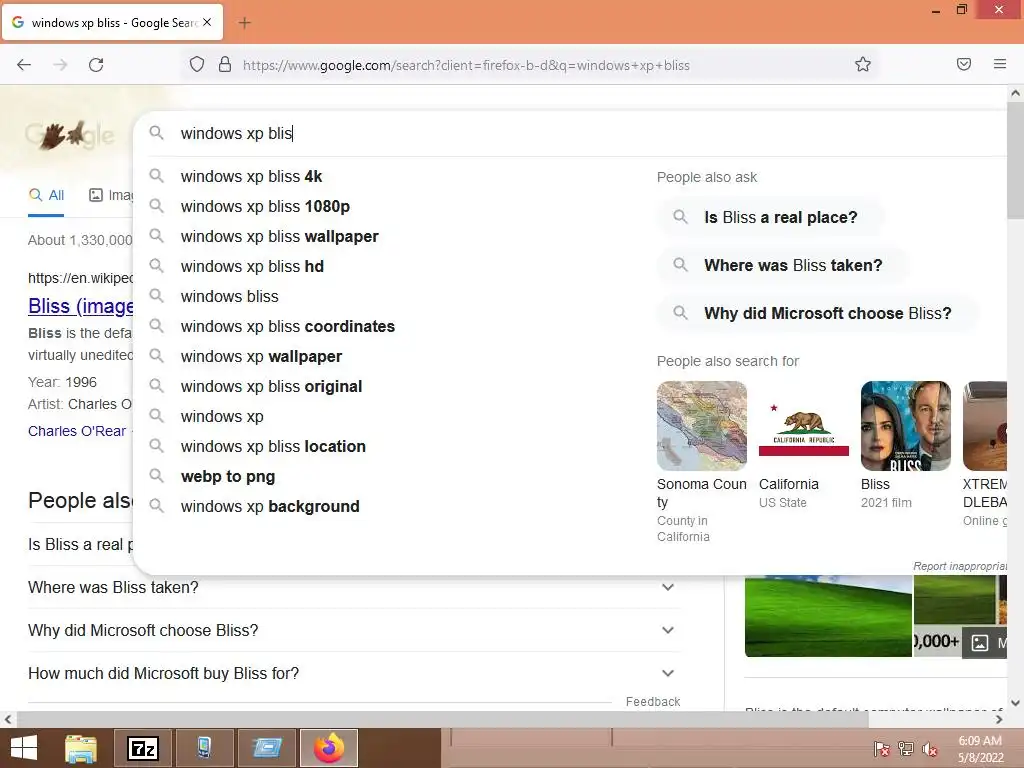
Task: Close the windows xp bliss tab
Action: pyautogui.click(x=207, y=22)
